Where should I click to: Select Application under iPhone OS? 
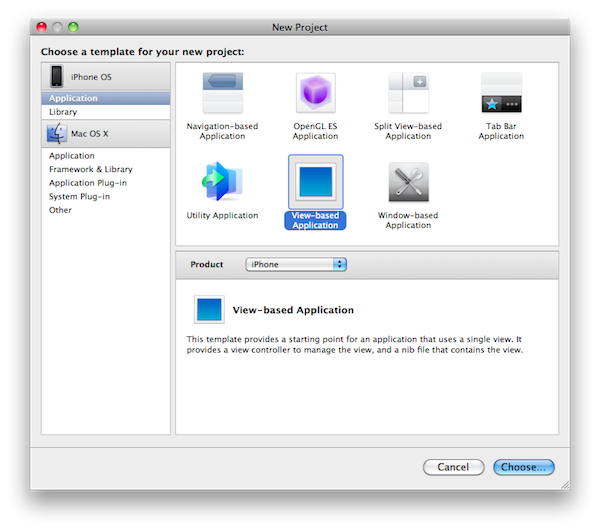[x=106, y=98]
